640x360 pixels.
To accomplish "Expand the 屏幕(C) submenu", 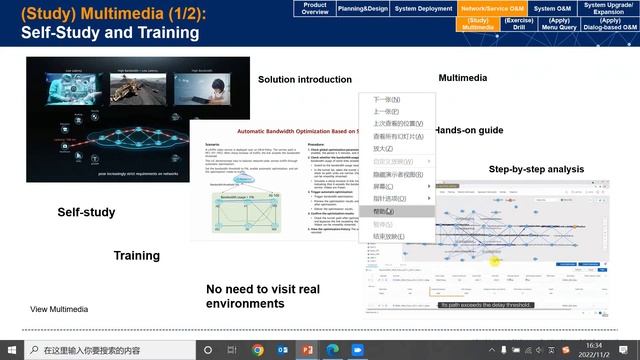I will point(397,187).
